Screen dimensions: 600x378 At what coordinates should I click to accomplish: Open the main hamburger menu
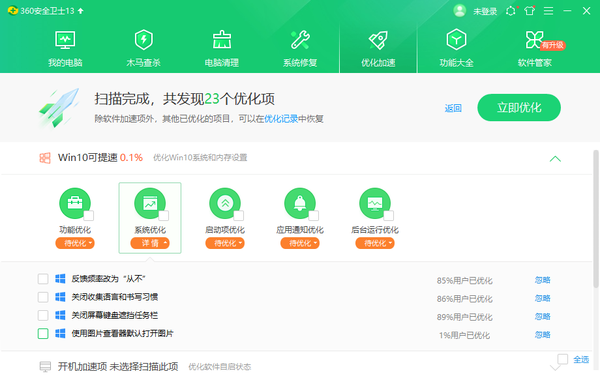point(548,11)
